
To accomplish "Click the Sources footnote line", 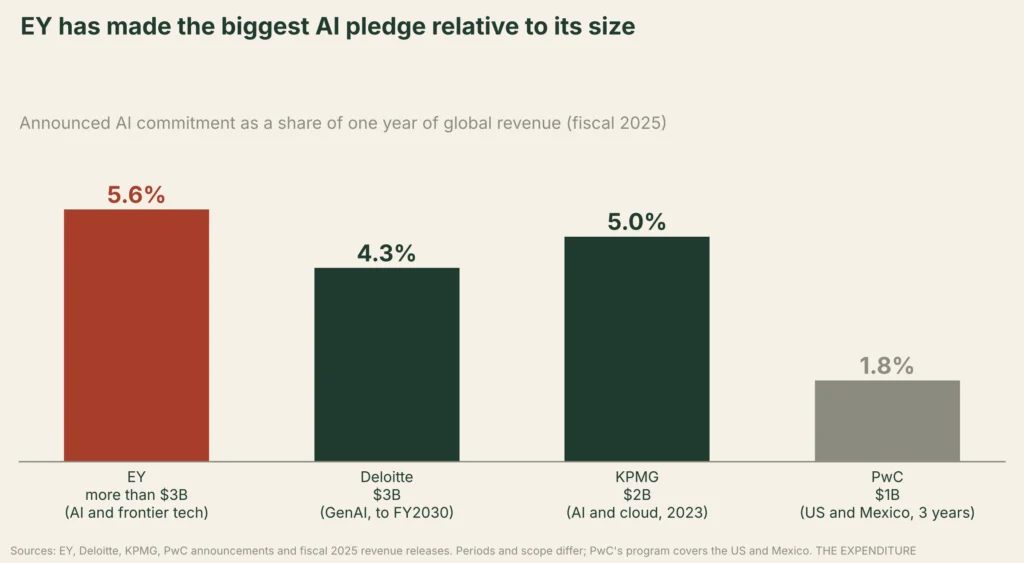I will (x=463, y=551).
